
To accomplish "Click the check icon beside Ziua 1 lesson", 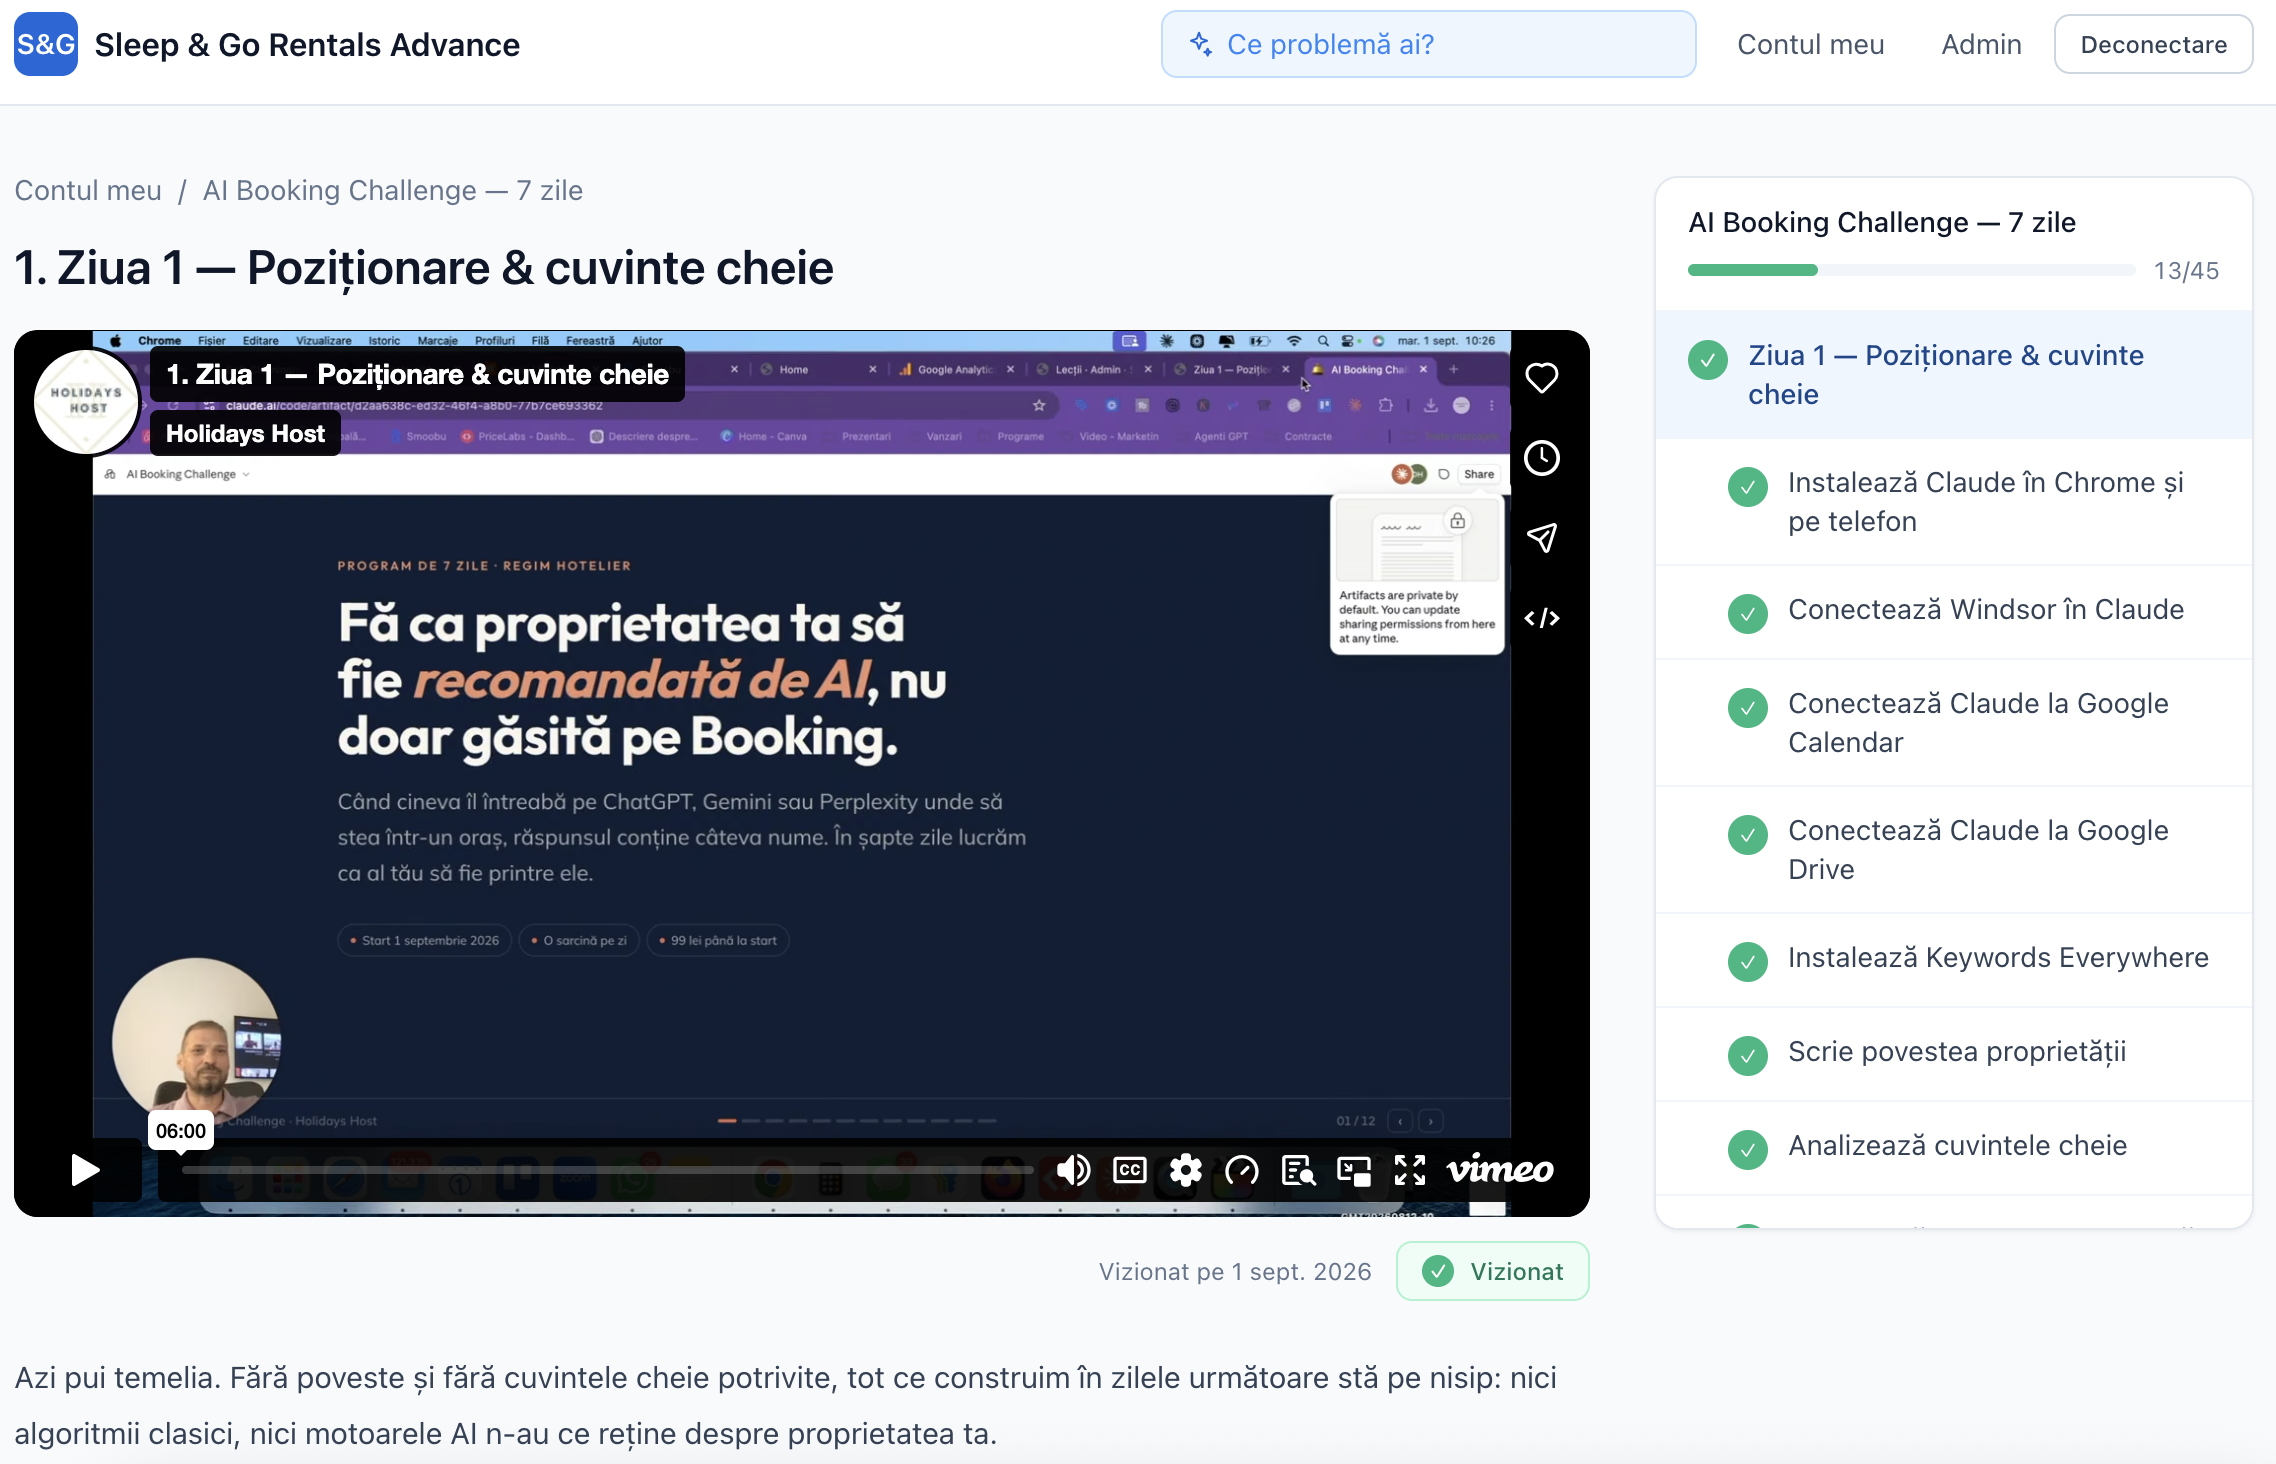I will click(1708, 360).
